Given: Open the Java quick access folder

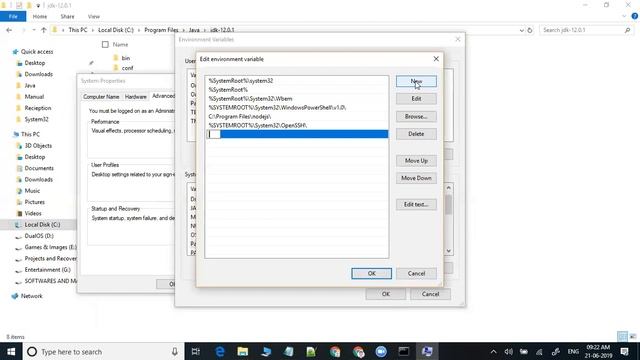Looking at the screenshot, I should coord(30,86).
